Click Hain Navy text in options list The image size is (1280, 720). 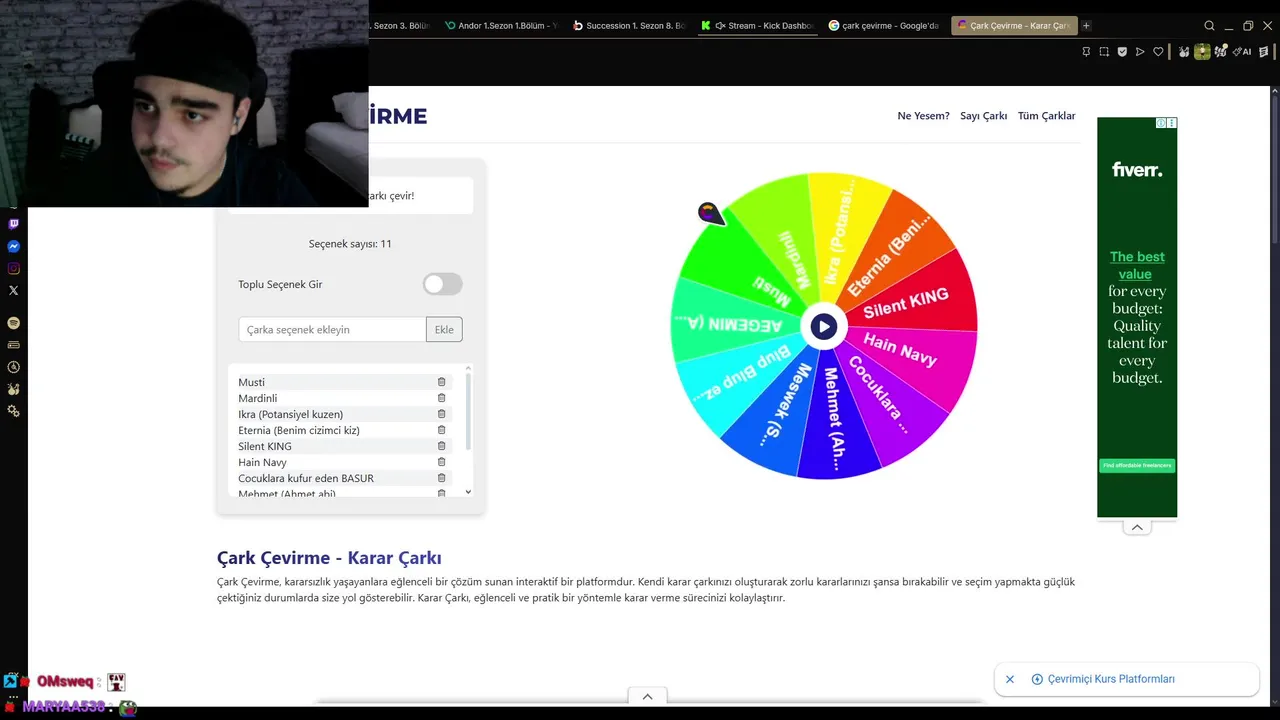point(262,462)
